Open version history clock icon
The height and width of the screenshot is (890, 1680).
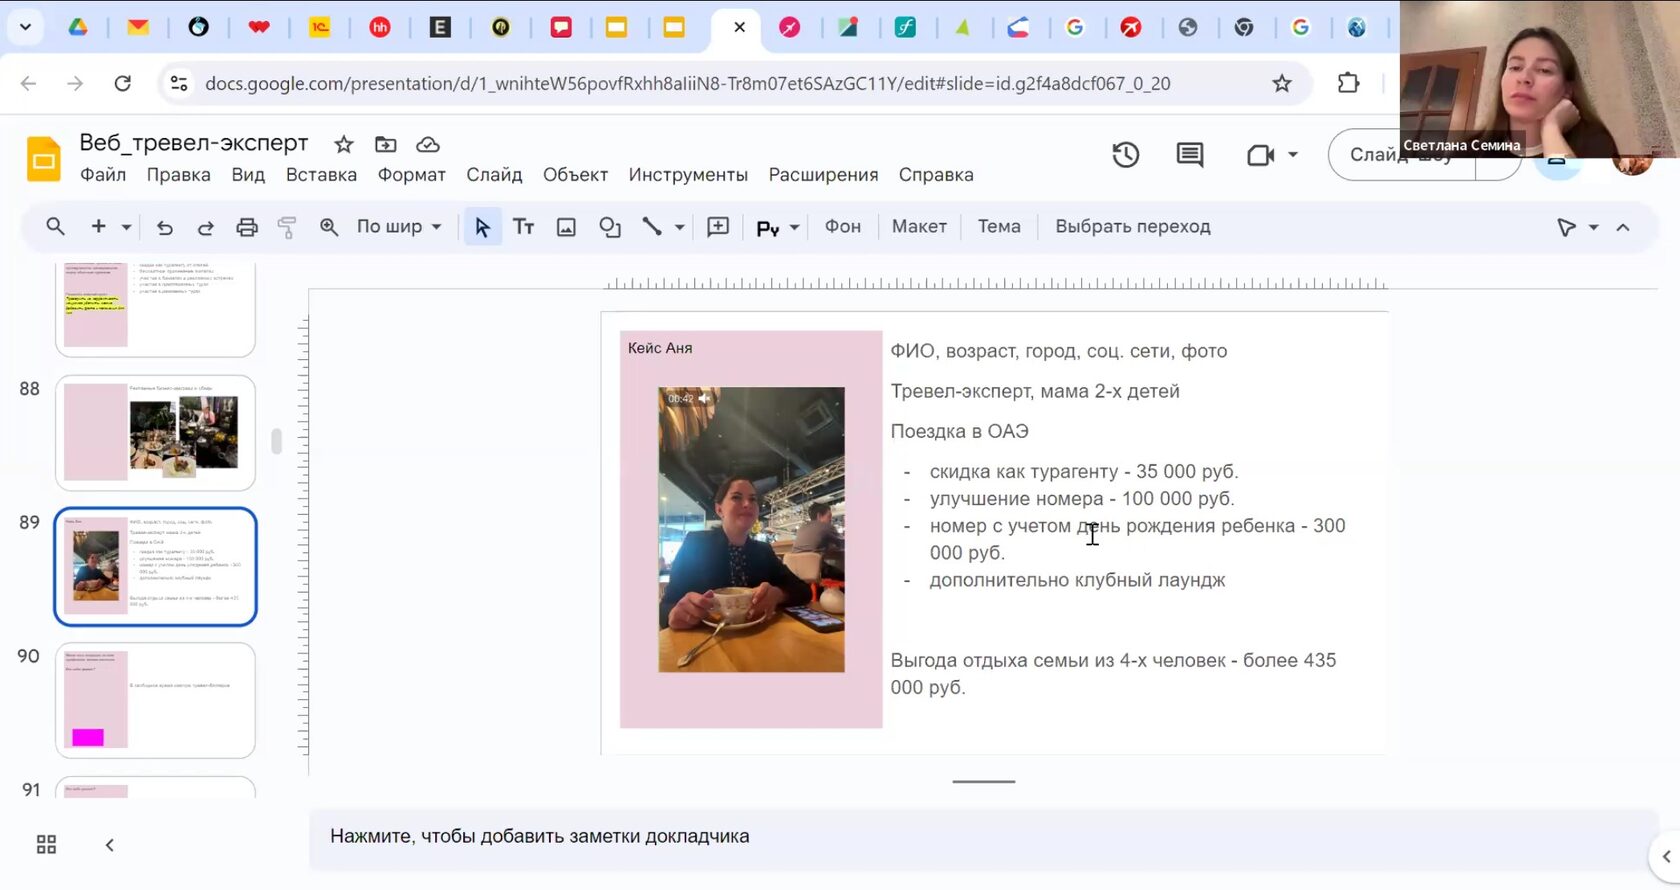(x=1126, y=155)
